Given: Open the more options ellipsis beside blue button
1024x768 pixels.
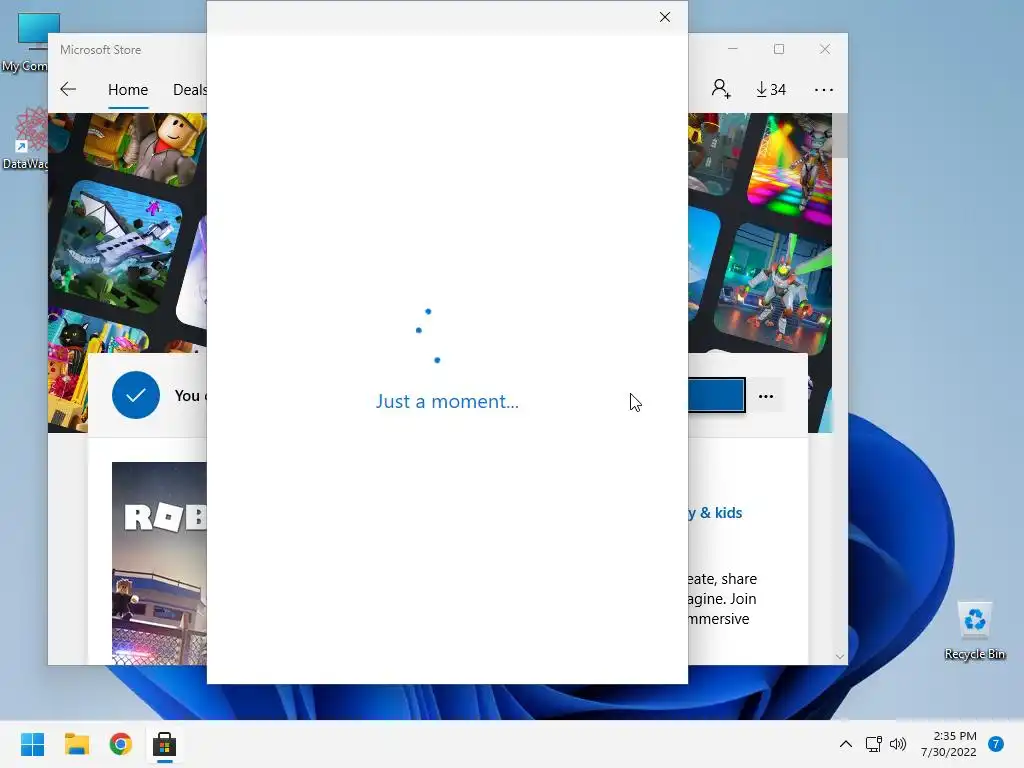Looking at the screenshot, I should click(x=766, y=396).
